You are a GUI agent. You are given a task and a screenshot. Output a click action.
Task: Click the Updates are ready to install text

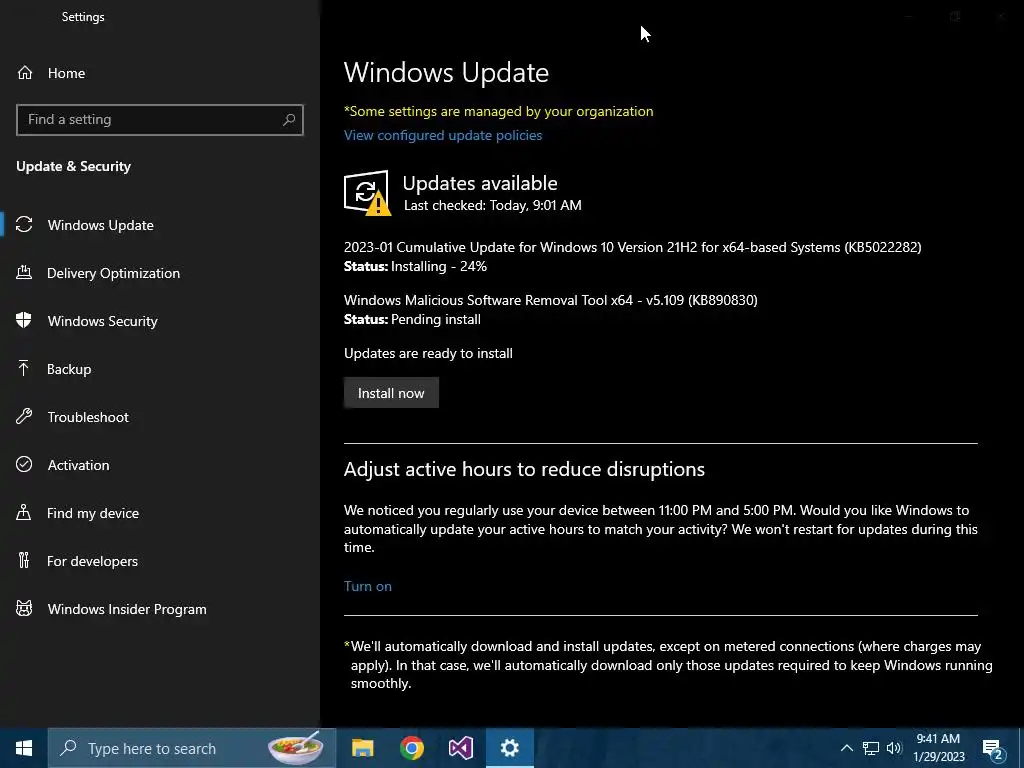[428, 353]
